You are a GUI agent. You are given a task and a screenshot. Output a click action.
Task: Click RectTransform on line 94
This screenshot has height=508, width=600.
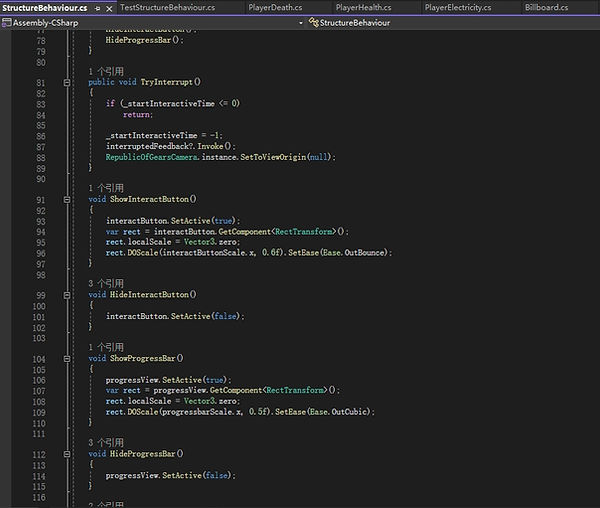click(304, 231)
